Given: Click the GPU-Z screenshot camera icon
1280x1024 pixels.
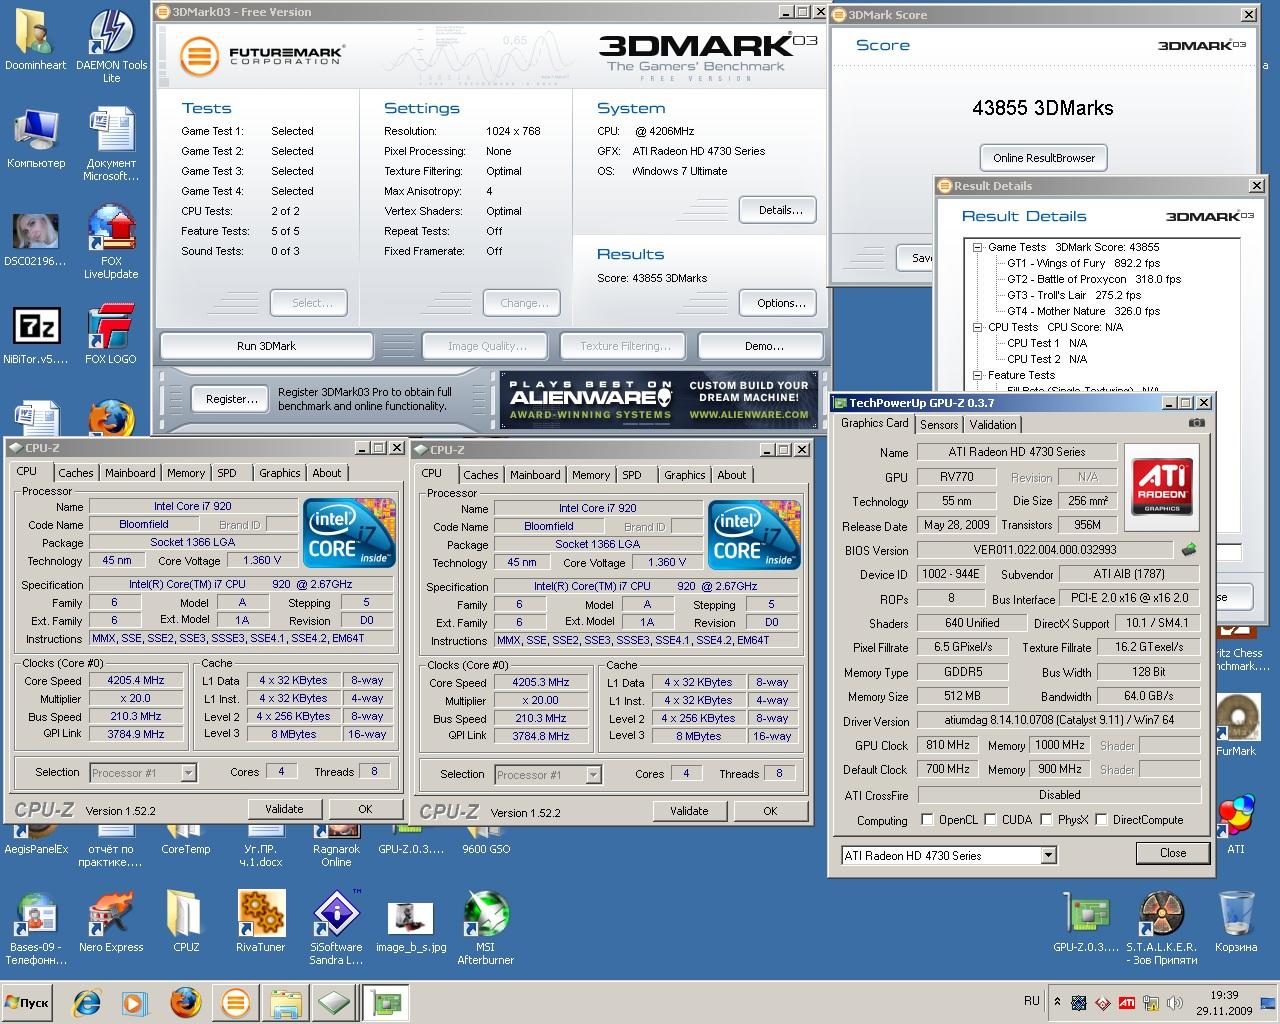Looking at the screenshot, I should coord(1196,424).
